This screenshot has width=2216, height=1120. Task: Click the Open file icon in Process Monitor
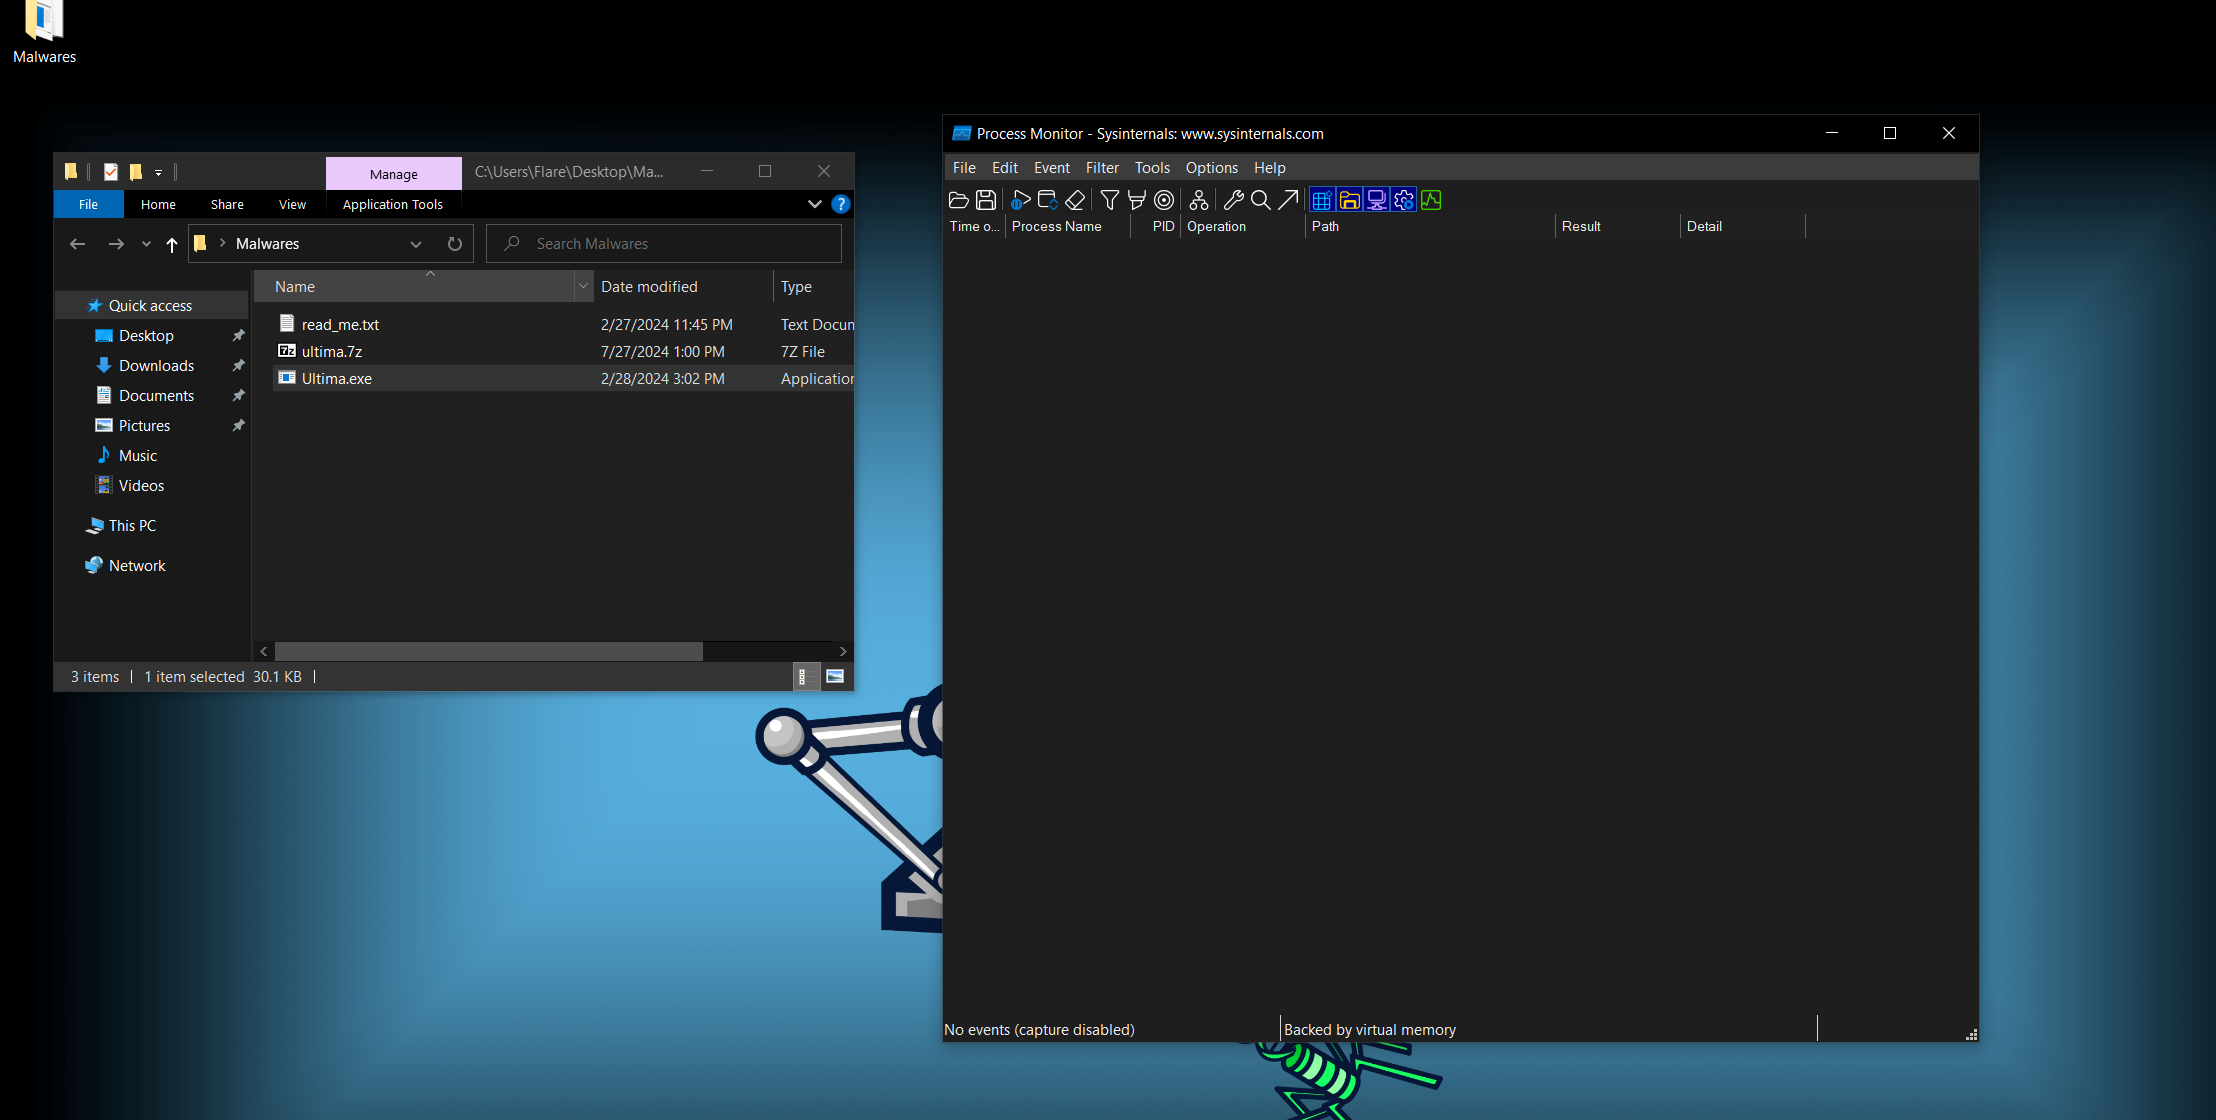coord(958,200)
